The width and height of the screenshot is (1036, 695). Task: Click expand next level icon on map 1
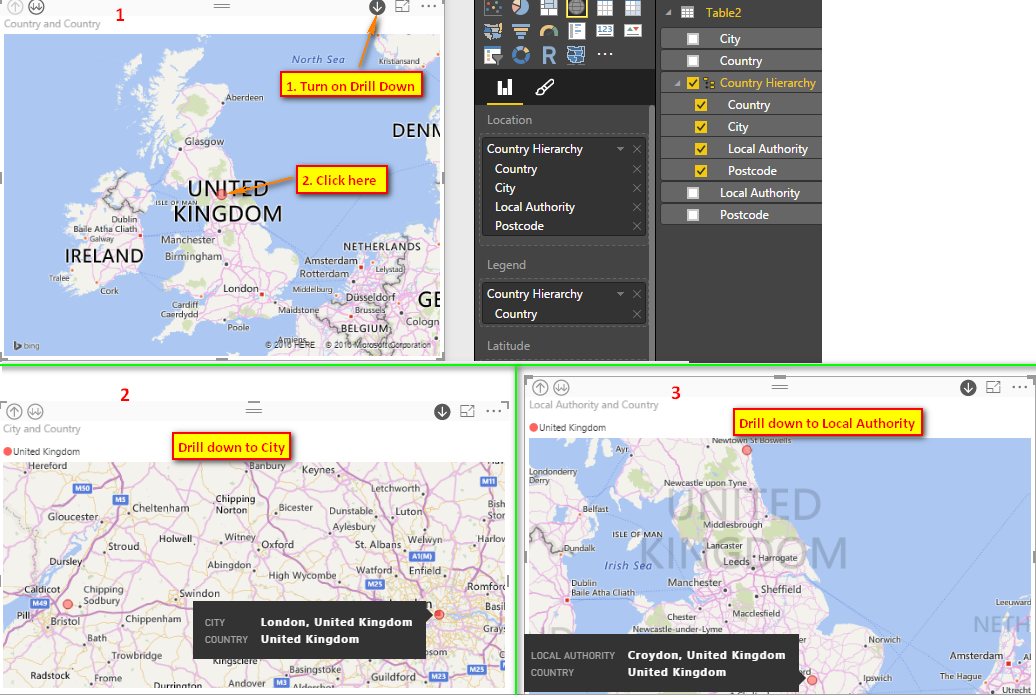pos(36,7)
